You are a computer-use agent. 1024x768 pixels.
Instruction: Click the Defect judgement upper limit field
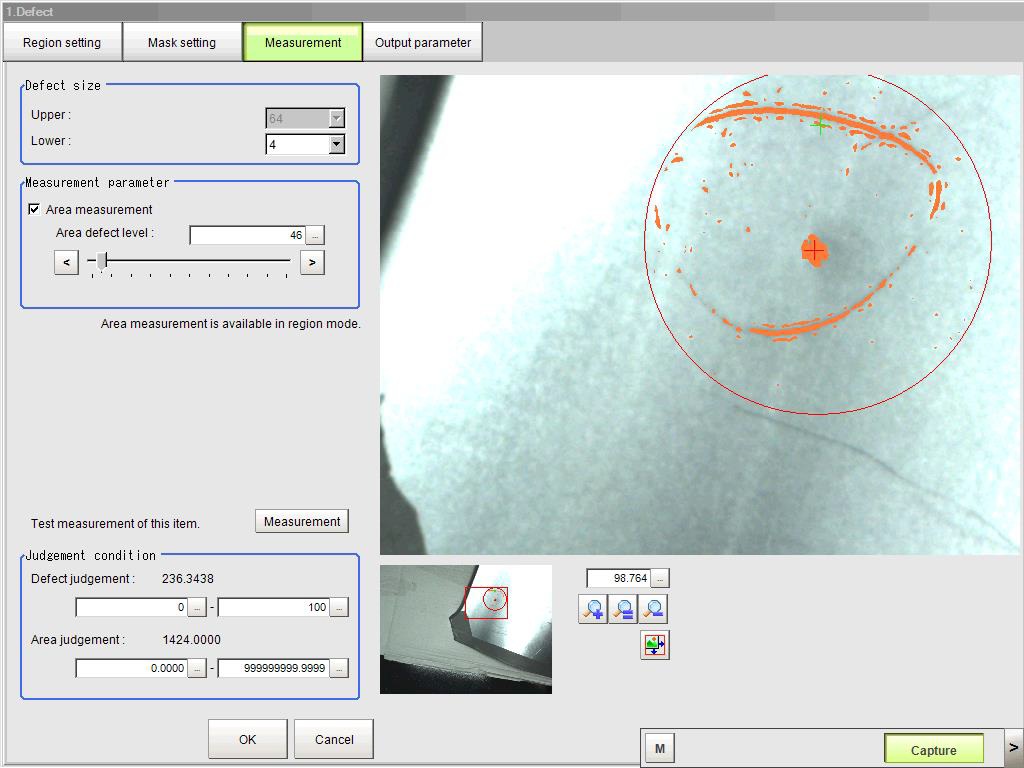click(273, 607)
